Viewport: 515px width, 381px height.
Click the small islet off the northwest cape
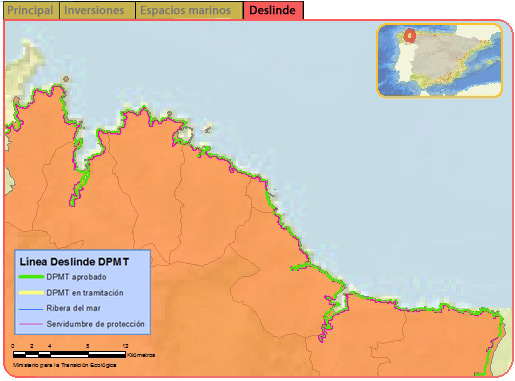(x=66, y=79)
